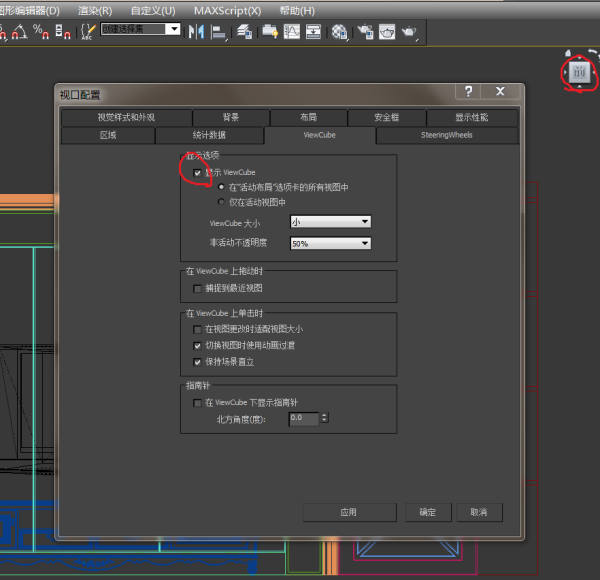Image resolution: width=600 pixels, height=580 pixels.
Task: Open the Graph Editors menu
Action: 29,11
